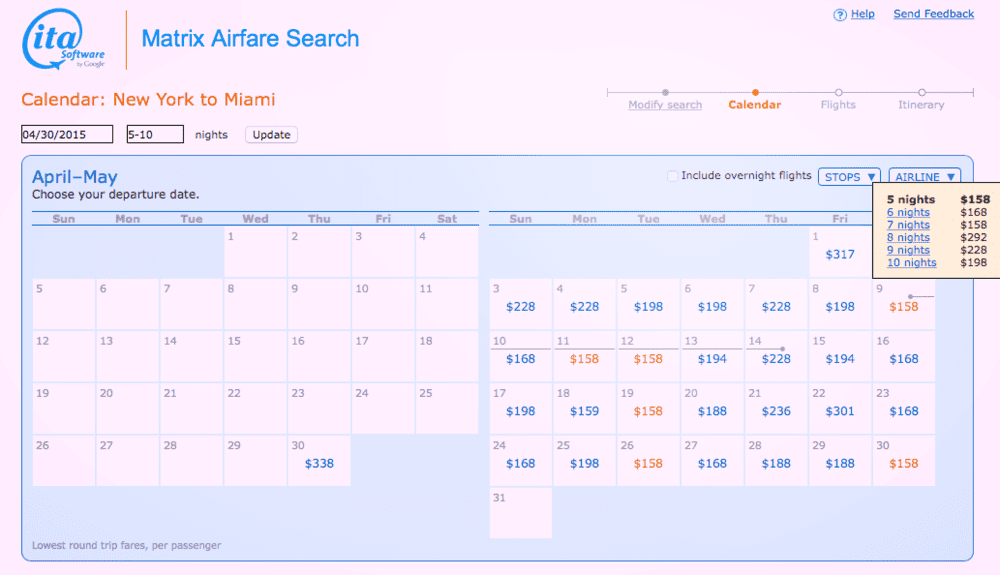Select May 27 fare $168
This screenshot has width=1000, height=575.
tap(712, 463)
